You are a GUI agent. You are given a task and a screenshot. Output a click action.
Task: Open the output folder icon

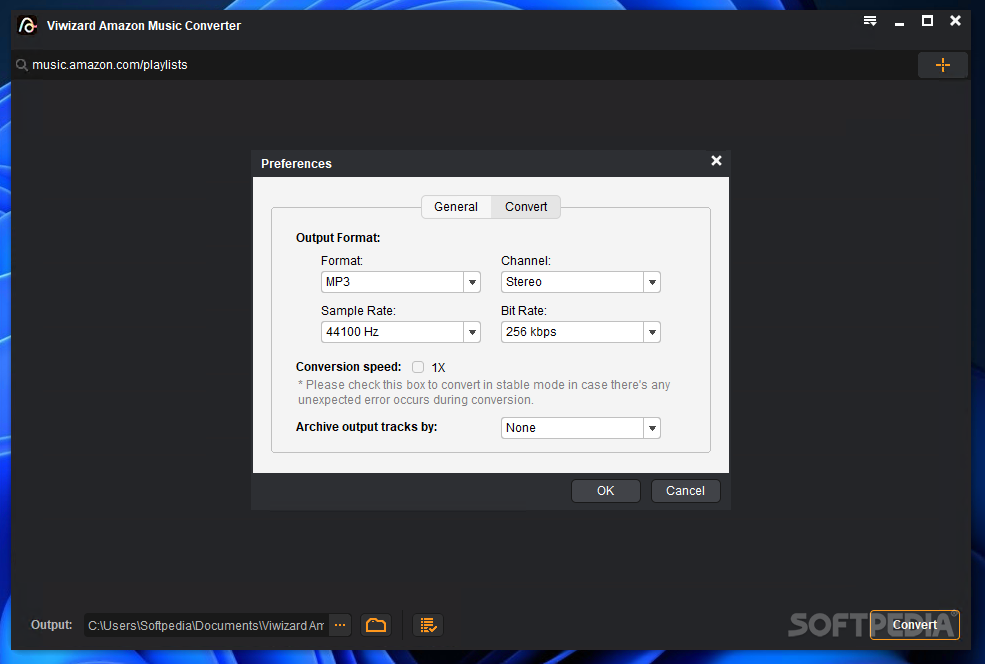point(376,625)
